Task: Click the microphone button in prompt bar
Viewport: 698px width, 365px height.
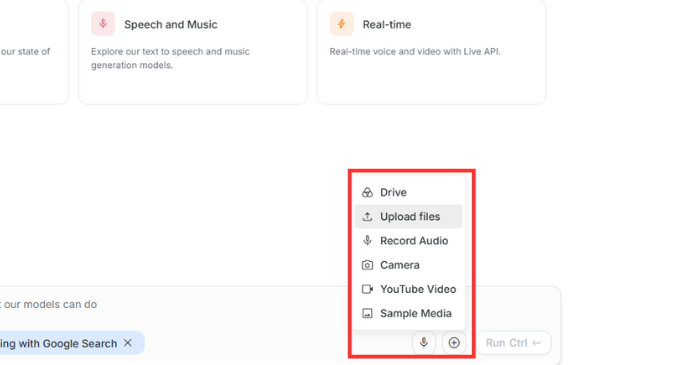Action: 424,343
